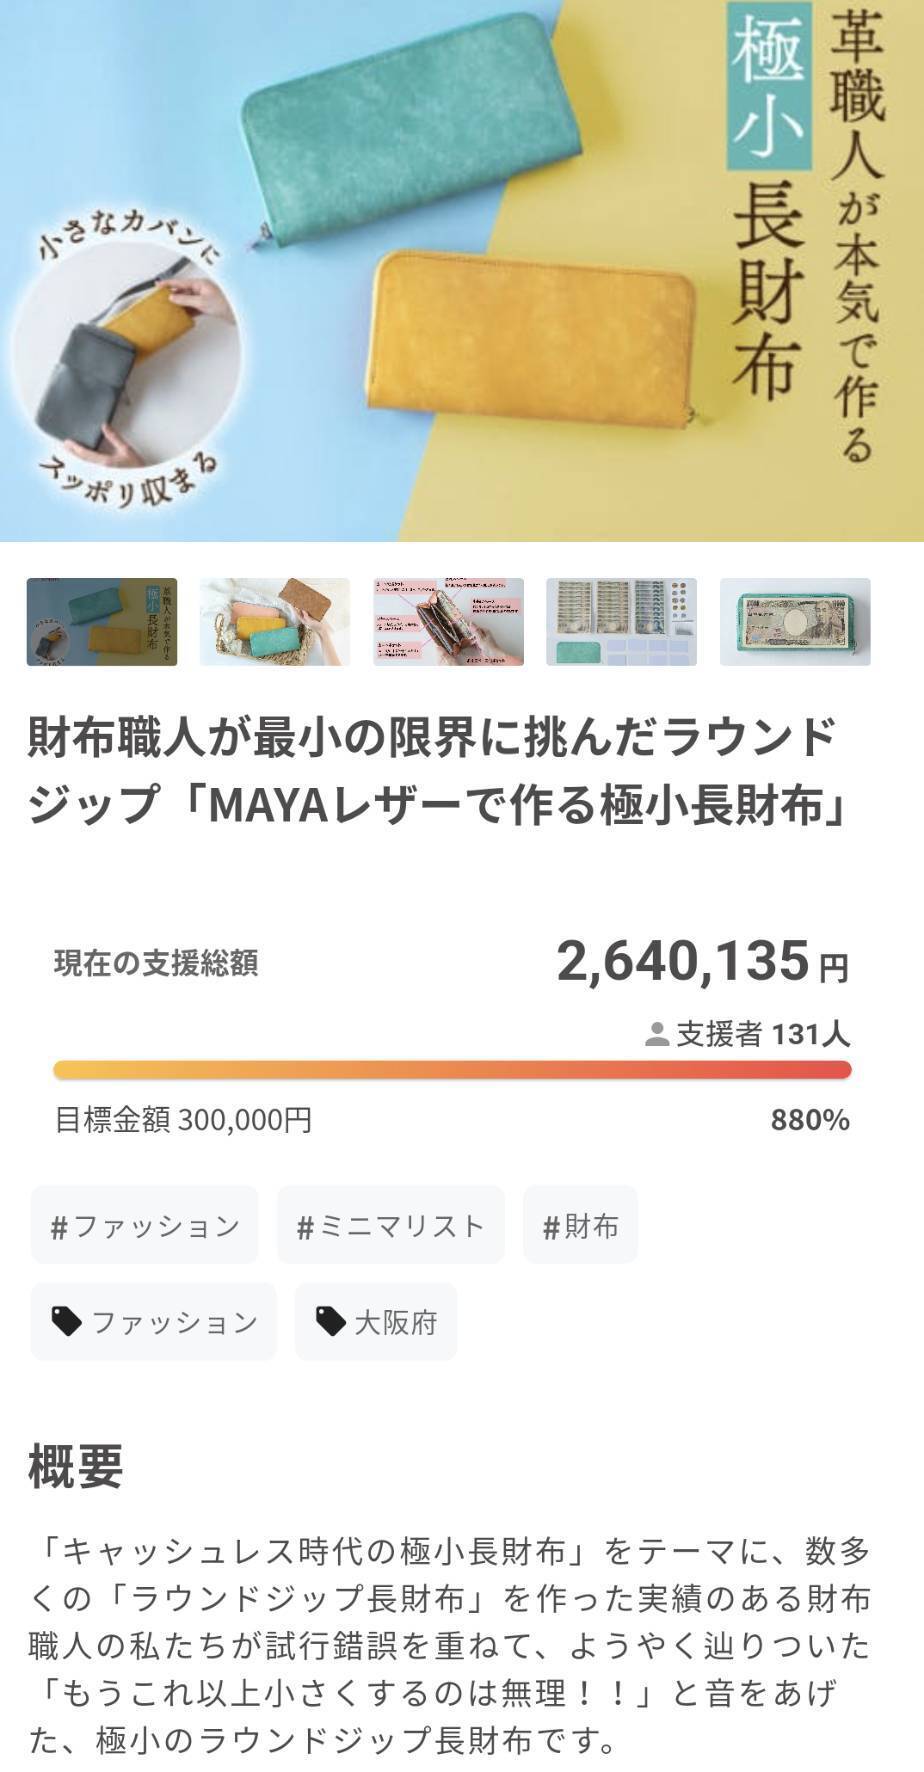Show the wallet with 10,000 yen note thumbnail
924x1772 pixels.
[795, 622]
